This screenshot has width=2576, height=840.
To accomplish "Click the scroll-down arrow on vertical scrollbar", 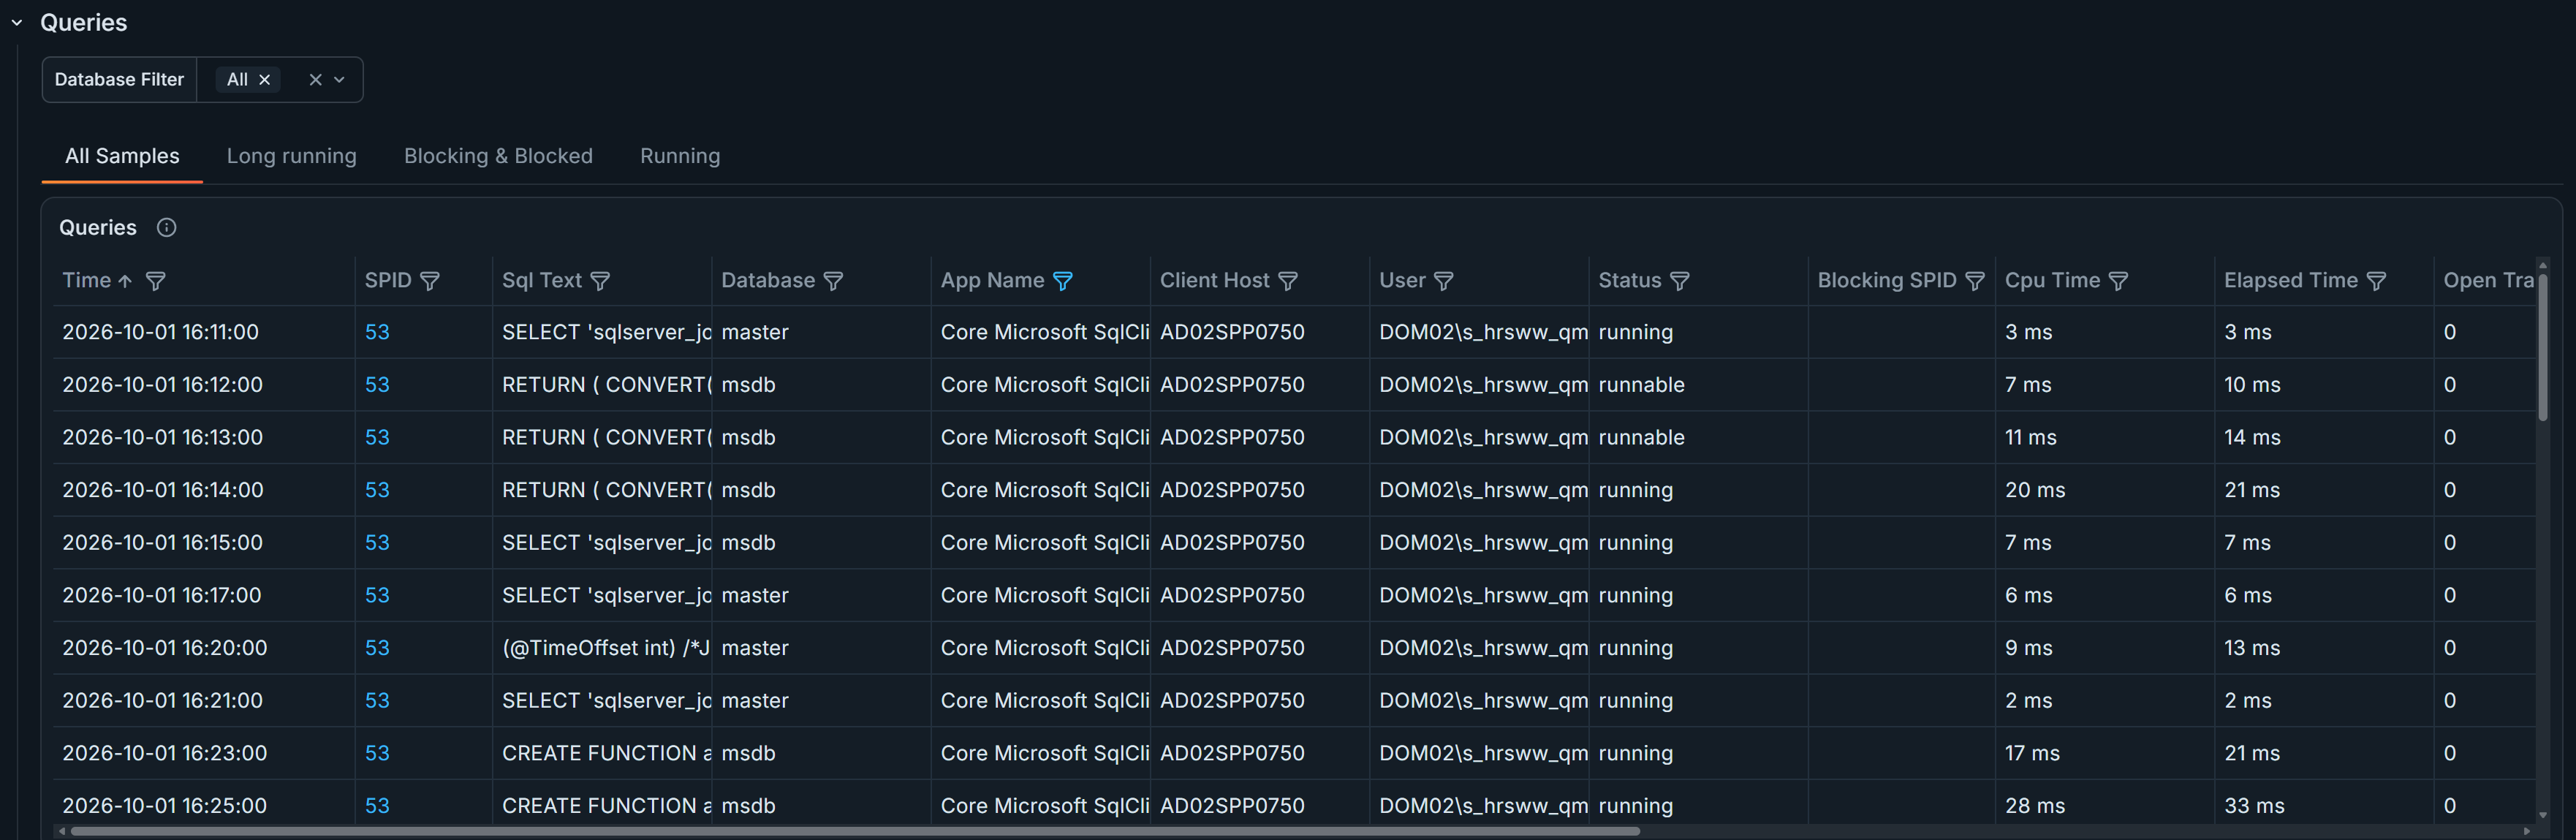I will pyautogui.click(x=2543, y=816).
